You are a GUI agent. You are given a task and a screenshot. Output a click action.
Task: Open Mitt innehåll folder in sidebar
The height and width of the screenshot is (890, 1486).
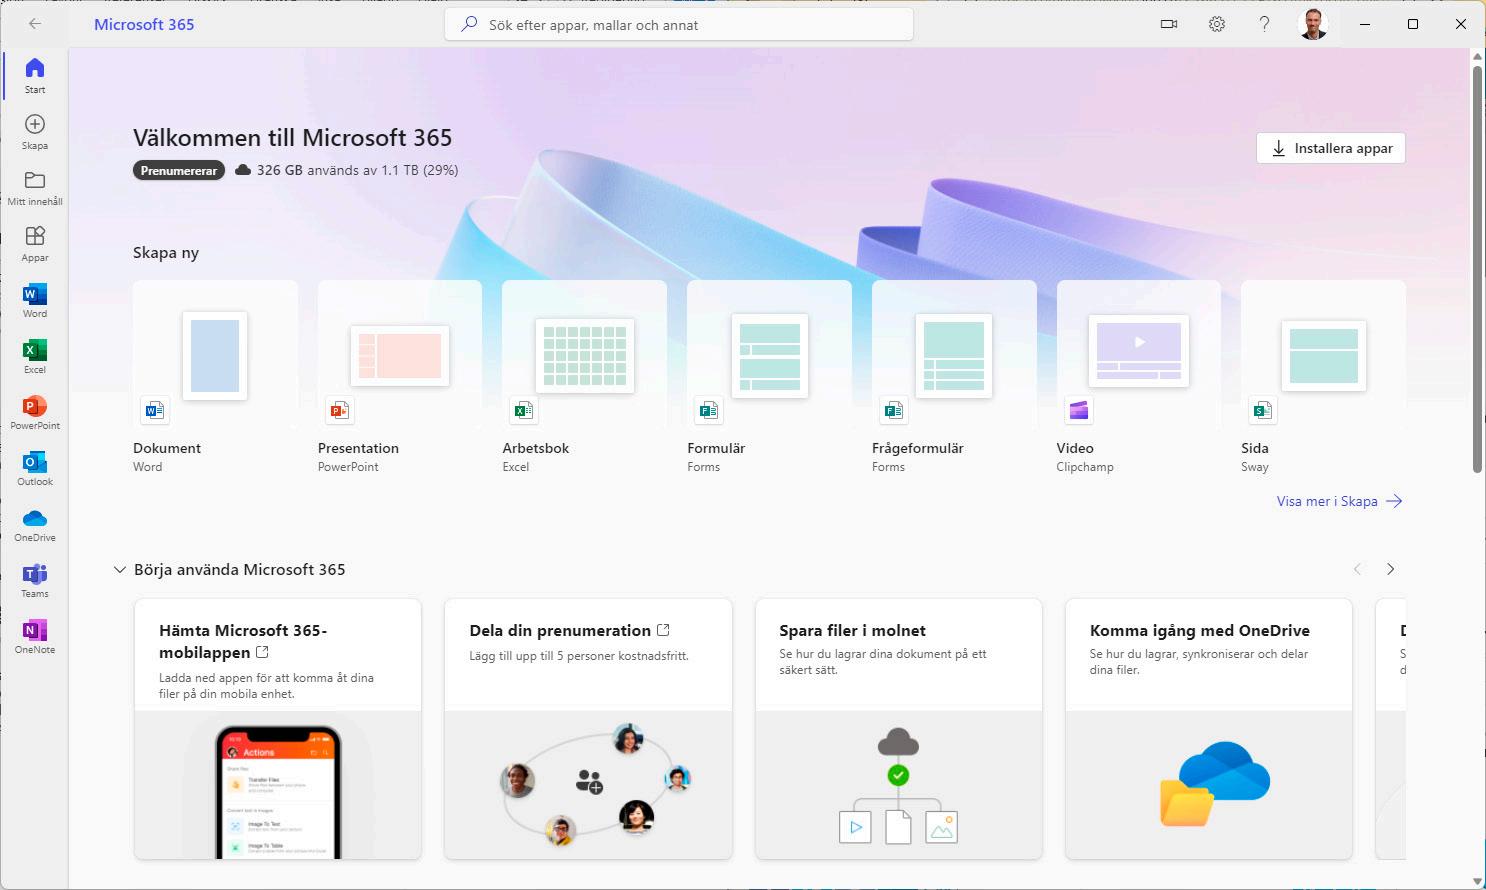[x=35, y=187]
